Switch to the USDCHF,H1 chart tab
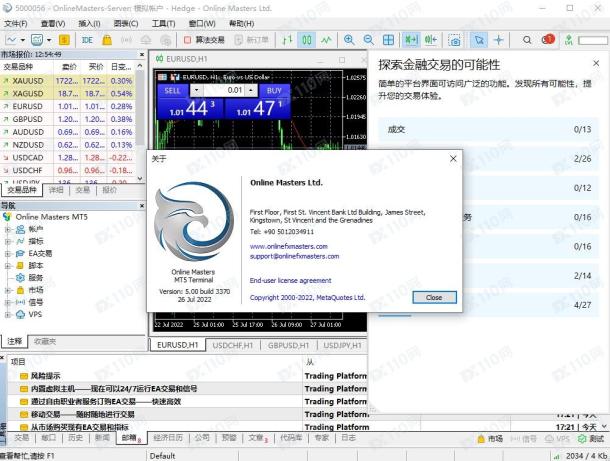 tap(233, 345)
